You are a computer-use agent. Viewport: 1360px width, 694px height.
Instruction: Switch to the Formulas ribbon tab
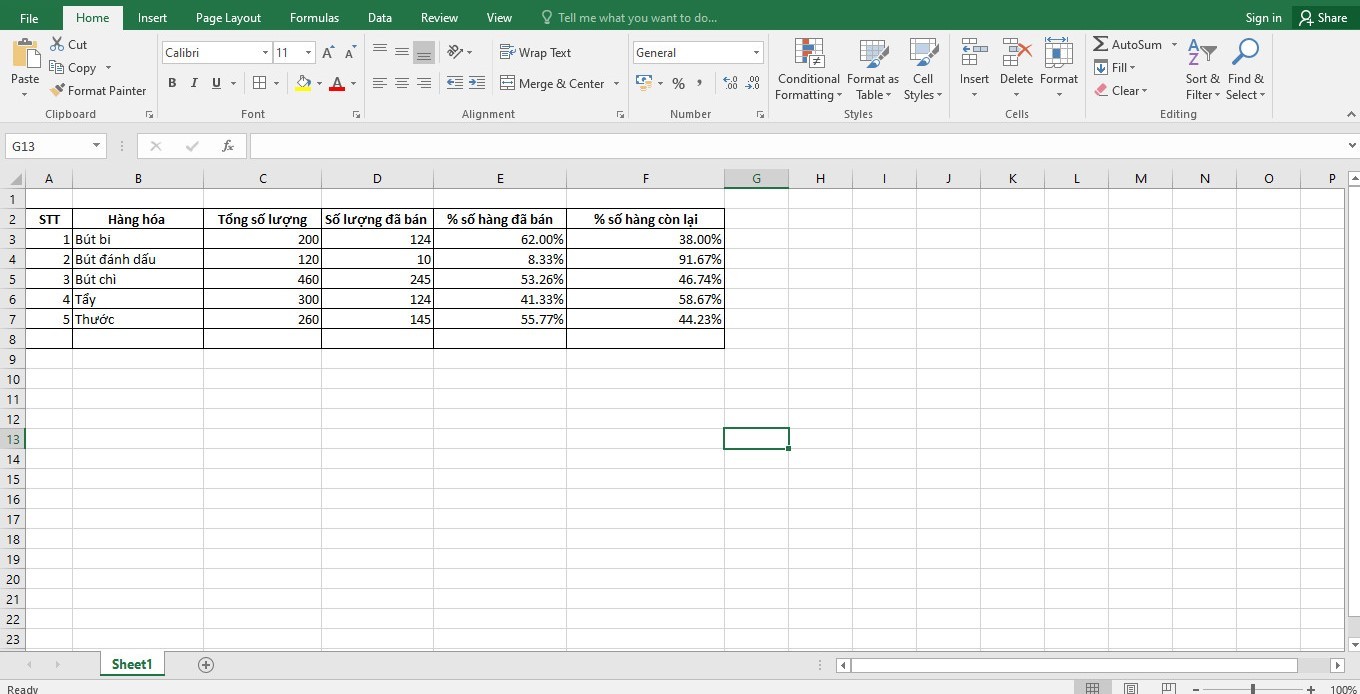314,17
